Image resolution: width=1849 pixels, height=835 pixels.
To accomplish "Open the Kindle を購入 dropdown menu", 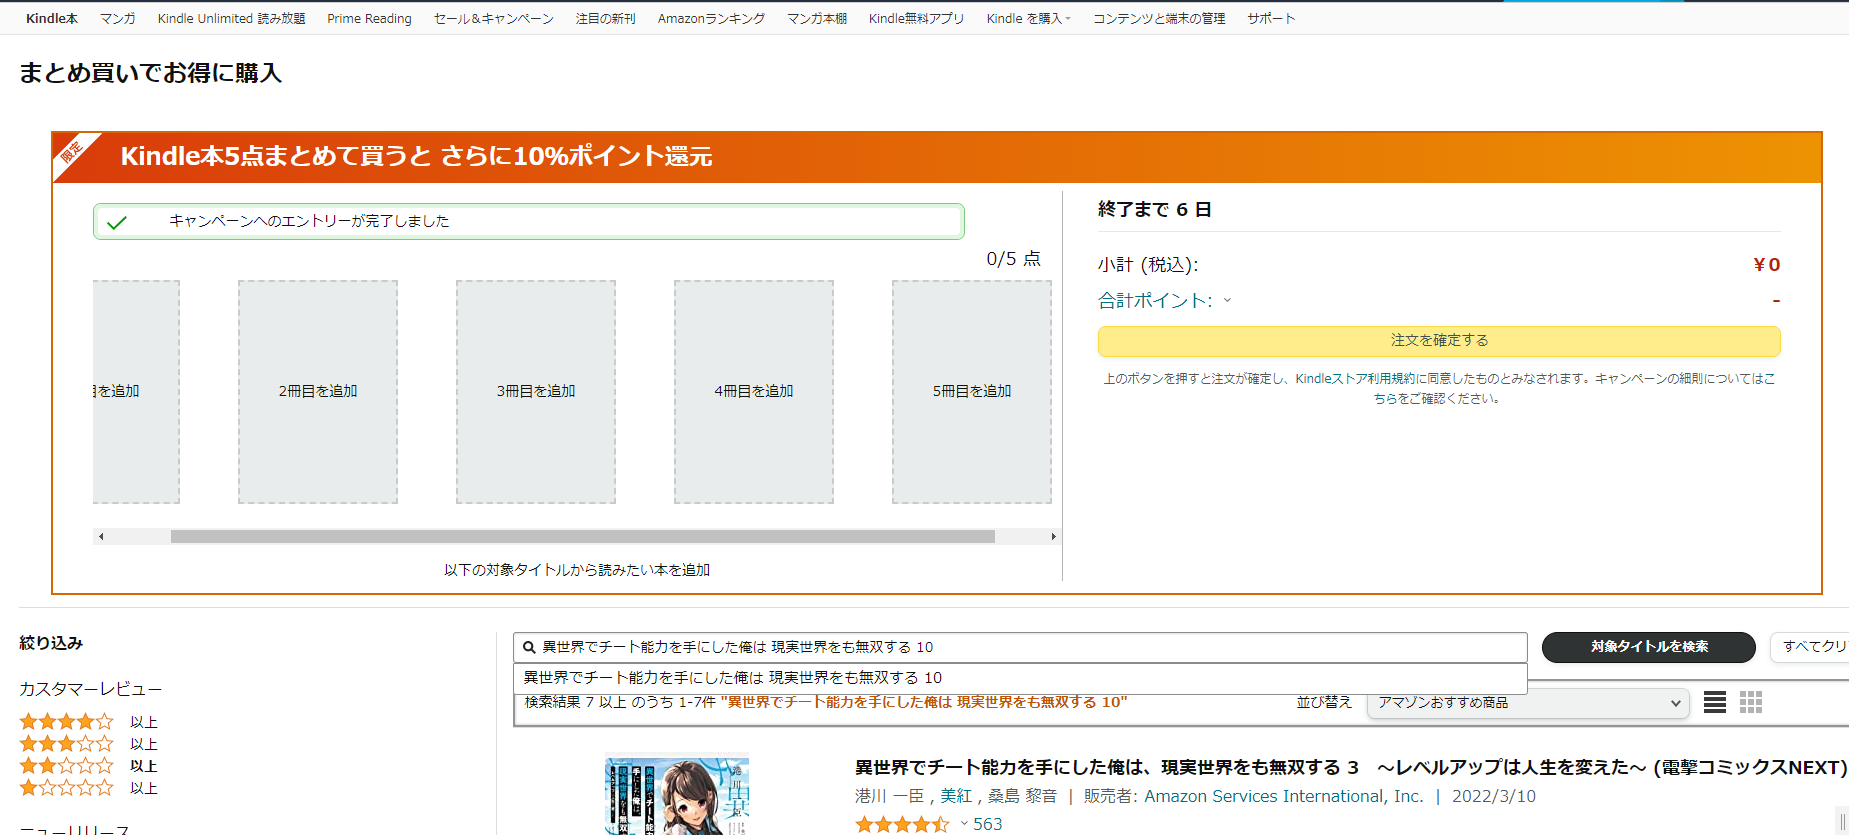I will [1028, 18].
